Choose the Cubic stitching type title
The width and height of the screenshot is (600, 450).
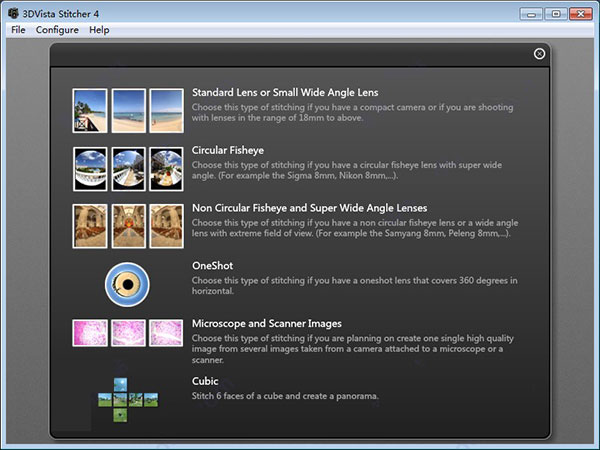pyautogui.click(x=205, y=381)
